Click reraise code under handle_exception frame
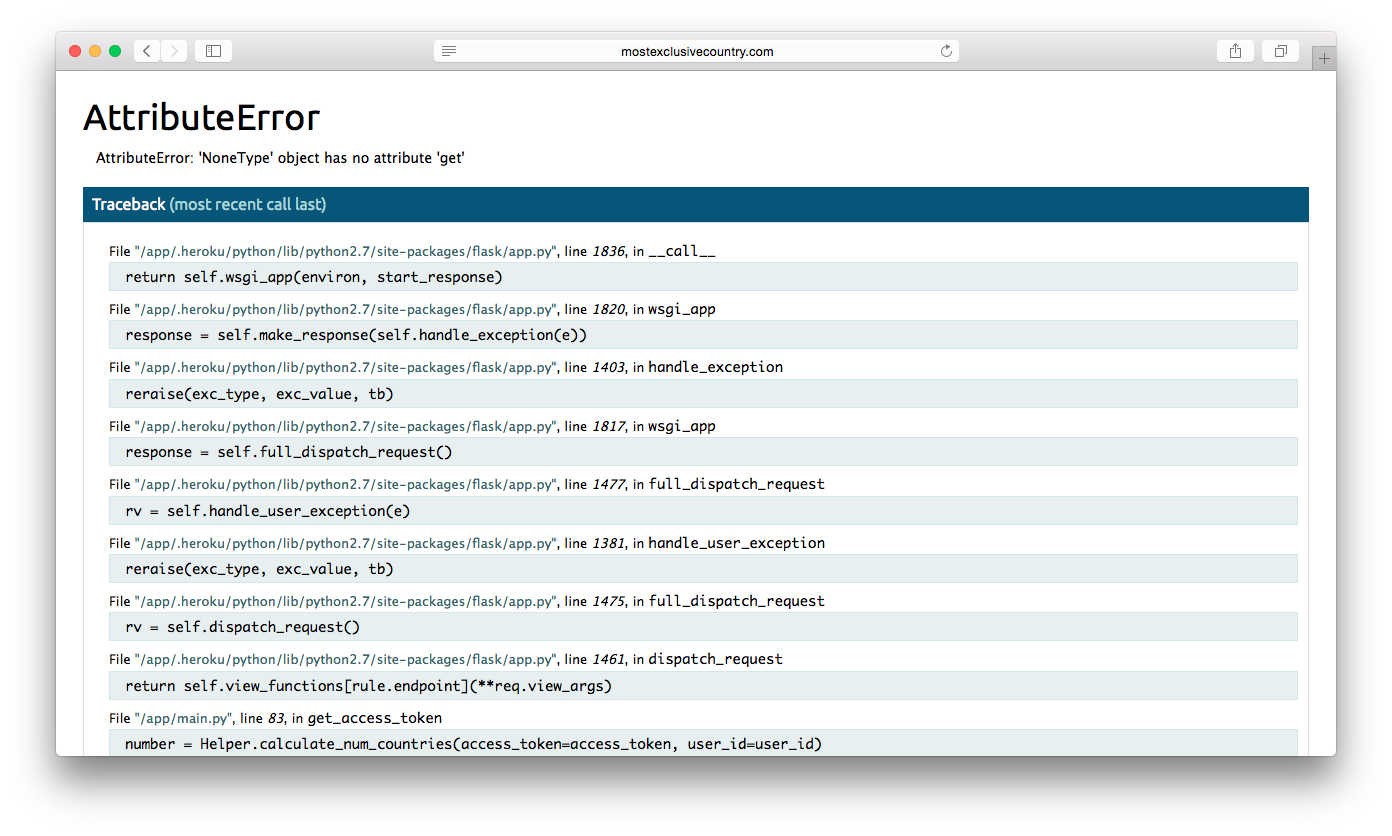Image resolution: width=1392 pixels, height=836 pixels. click(x=703, y=393)
